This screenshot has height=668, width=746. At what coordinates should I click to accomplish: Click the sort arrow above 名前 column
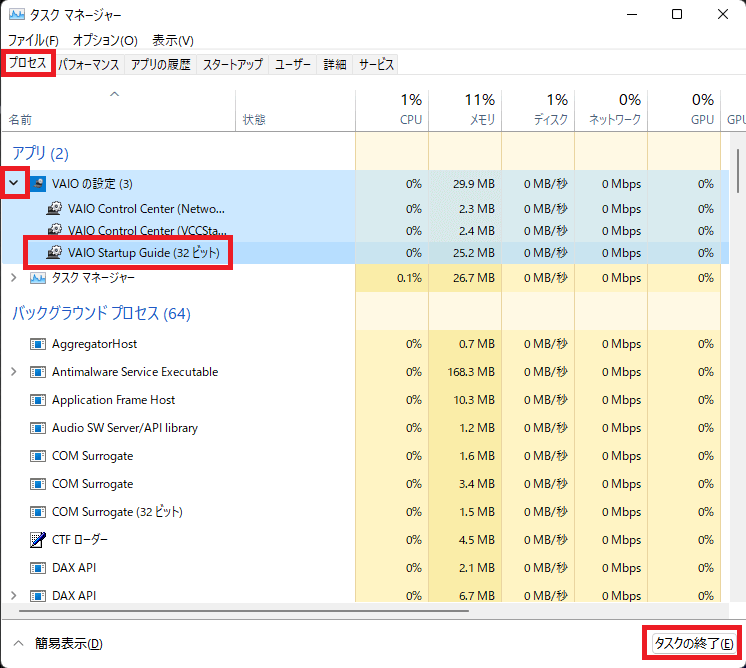(x=115, y=94)
